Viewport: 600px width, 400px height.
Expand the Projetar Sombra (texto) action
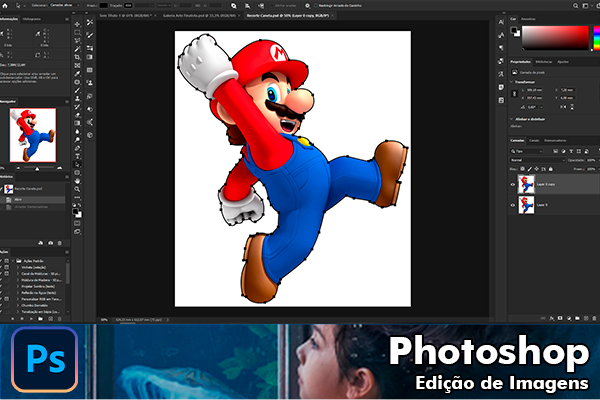click(x=18, y=286)
